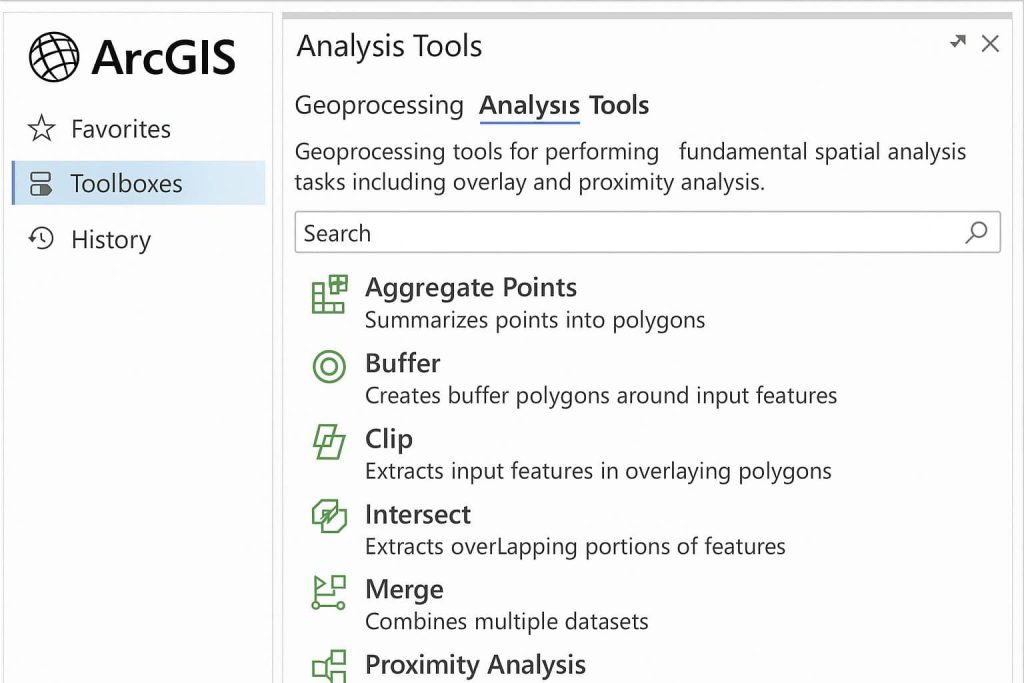Screen dimensions: 1024x683
Task: Select the Analysis Tools tab
Action: pos(563,106)
